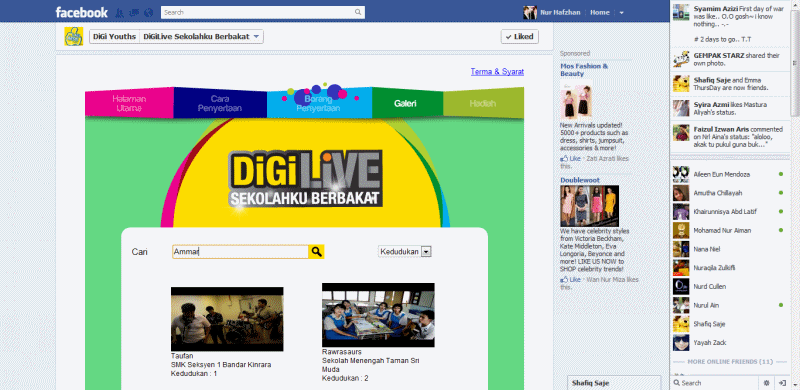Click the Sponsored heading link

pyautogui.click(x=575, y=53)
